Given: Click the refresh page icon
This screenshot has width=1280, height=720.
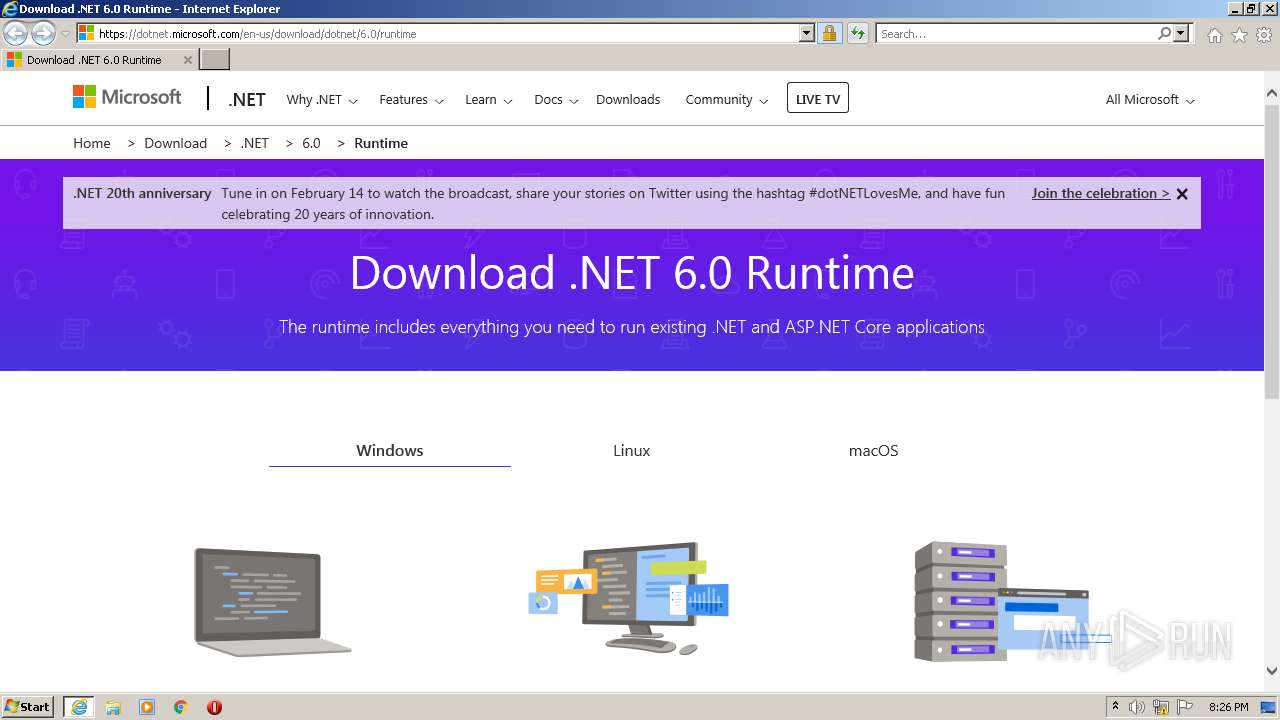Looking at the screenshot, I should (x=858, y=33).
